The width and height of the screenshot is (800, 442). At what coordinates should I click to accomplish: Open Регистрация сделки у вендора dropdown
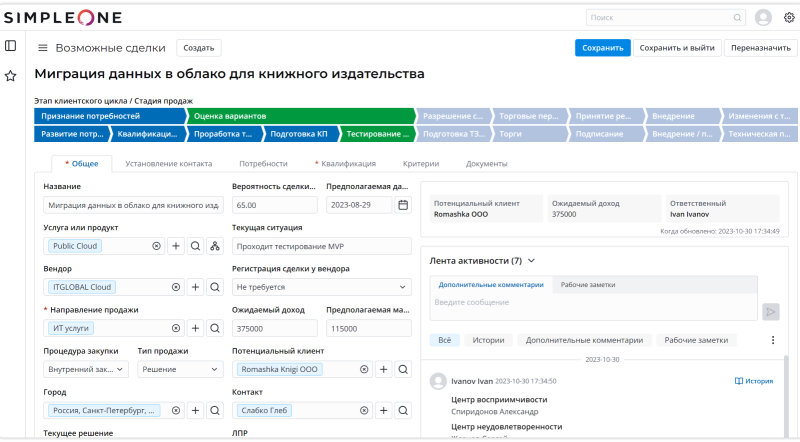click(x=321, y=287)
